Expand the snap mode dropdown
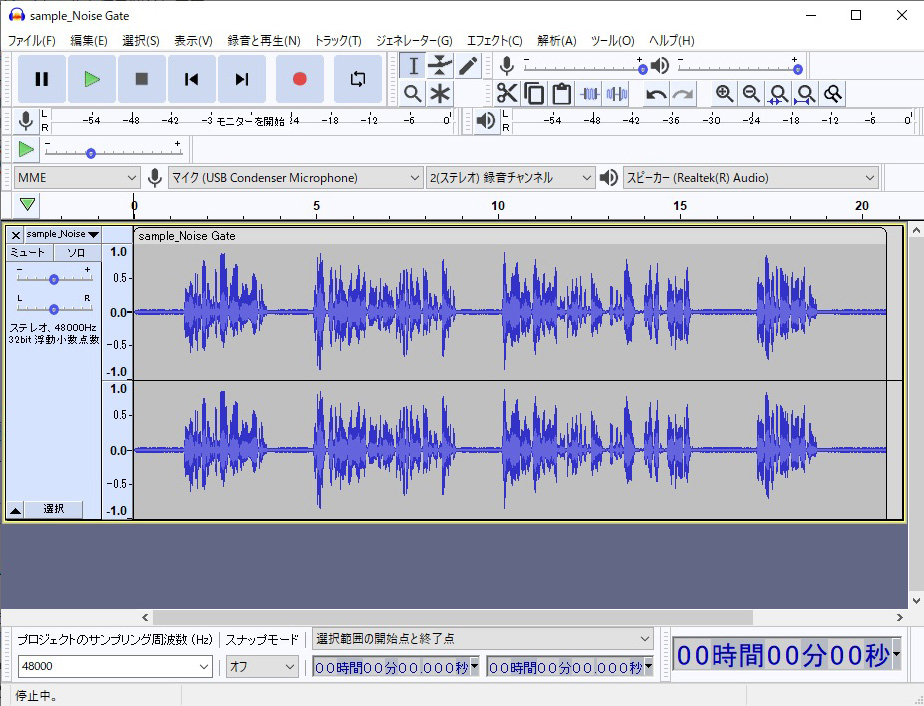 (262, 666)
